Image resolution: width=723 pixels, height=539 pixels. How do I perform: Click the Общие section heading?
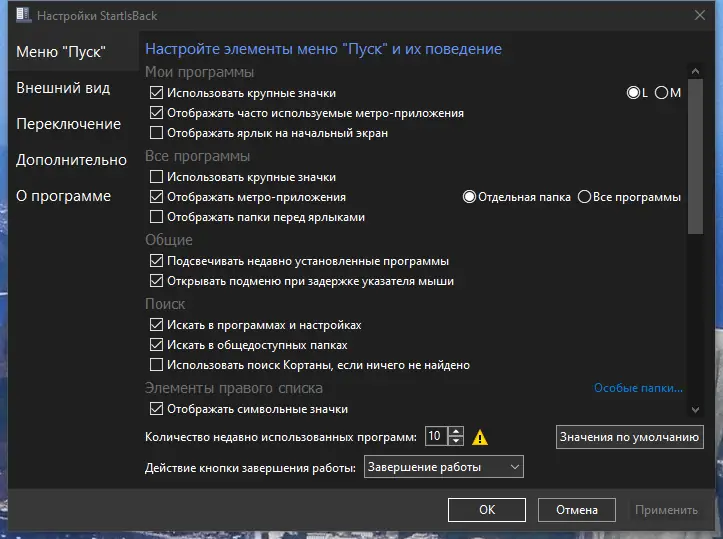(169, 240)
